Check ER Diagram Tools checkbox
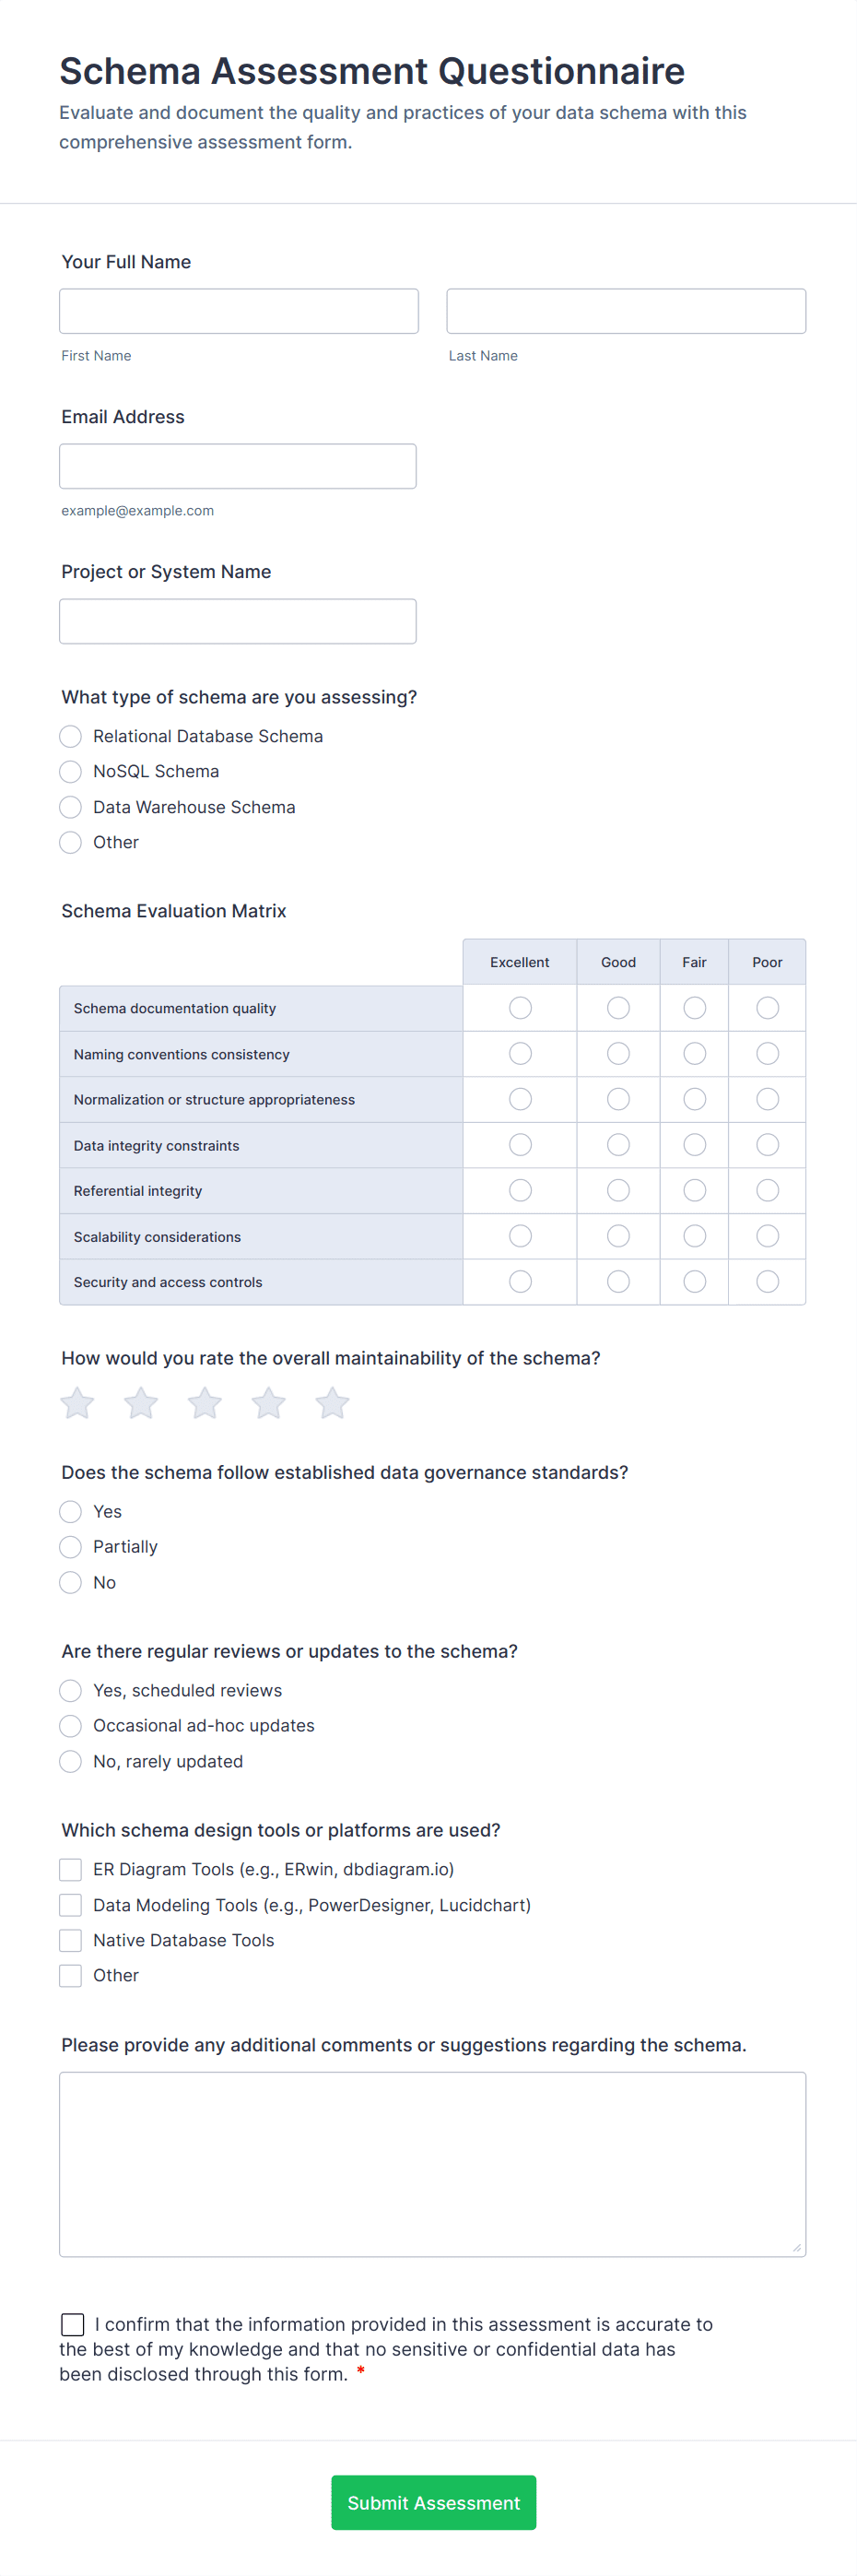The width and height of the screenshot is (857, 2576). pyautogui.click(x=71, y=1869)
